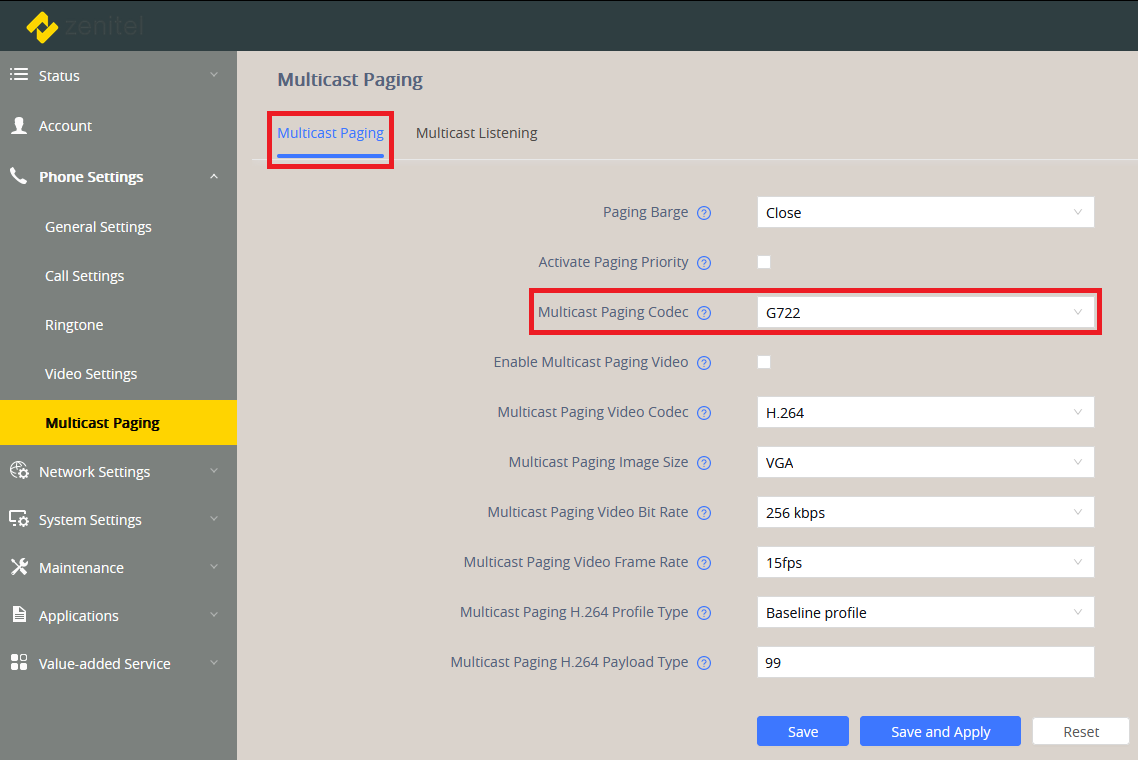Open the Paging Barge dropdown
Image resolution: width=1138 pixels, height=760 pixels.
point(925,212)
